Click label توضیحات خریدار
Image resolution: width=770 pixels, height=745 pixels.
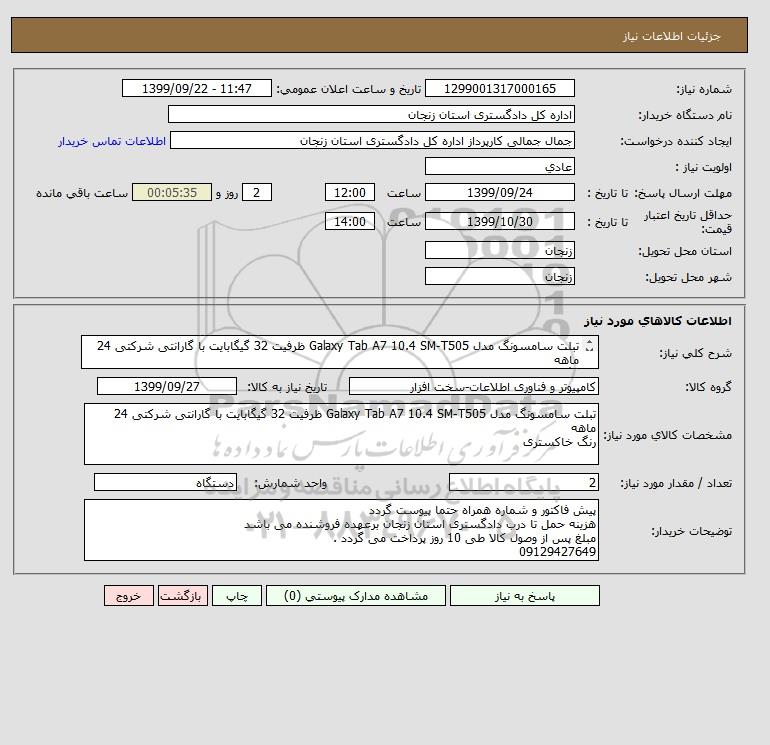691,531
